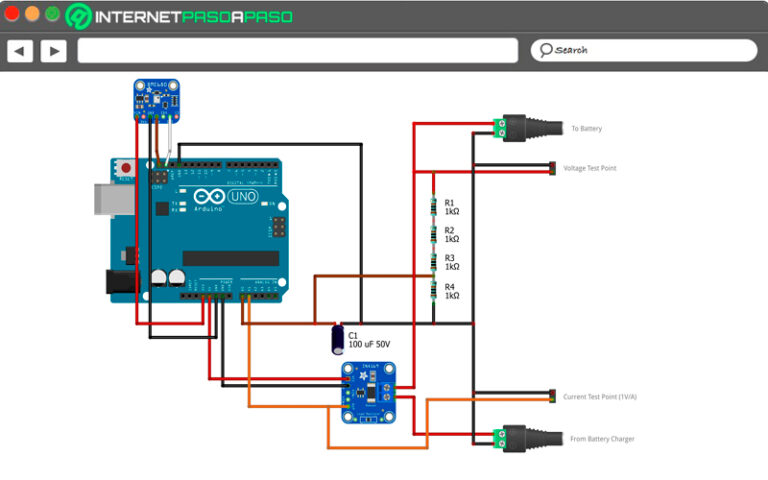The width and height of the screenshot is (768, 480).
Task: Click the browser back arrow button
Action: tap(21, 51)
